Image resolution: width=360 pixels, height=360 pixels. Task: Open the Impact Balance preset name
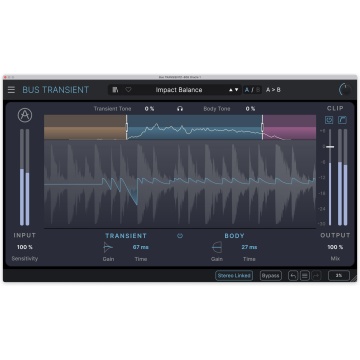coord(179,90)
